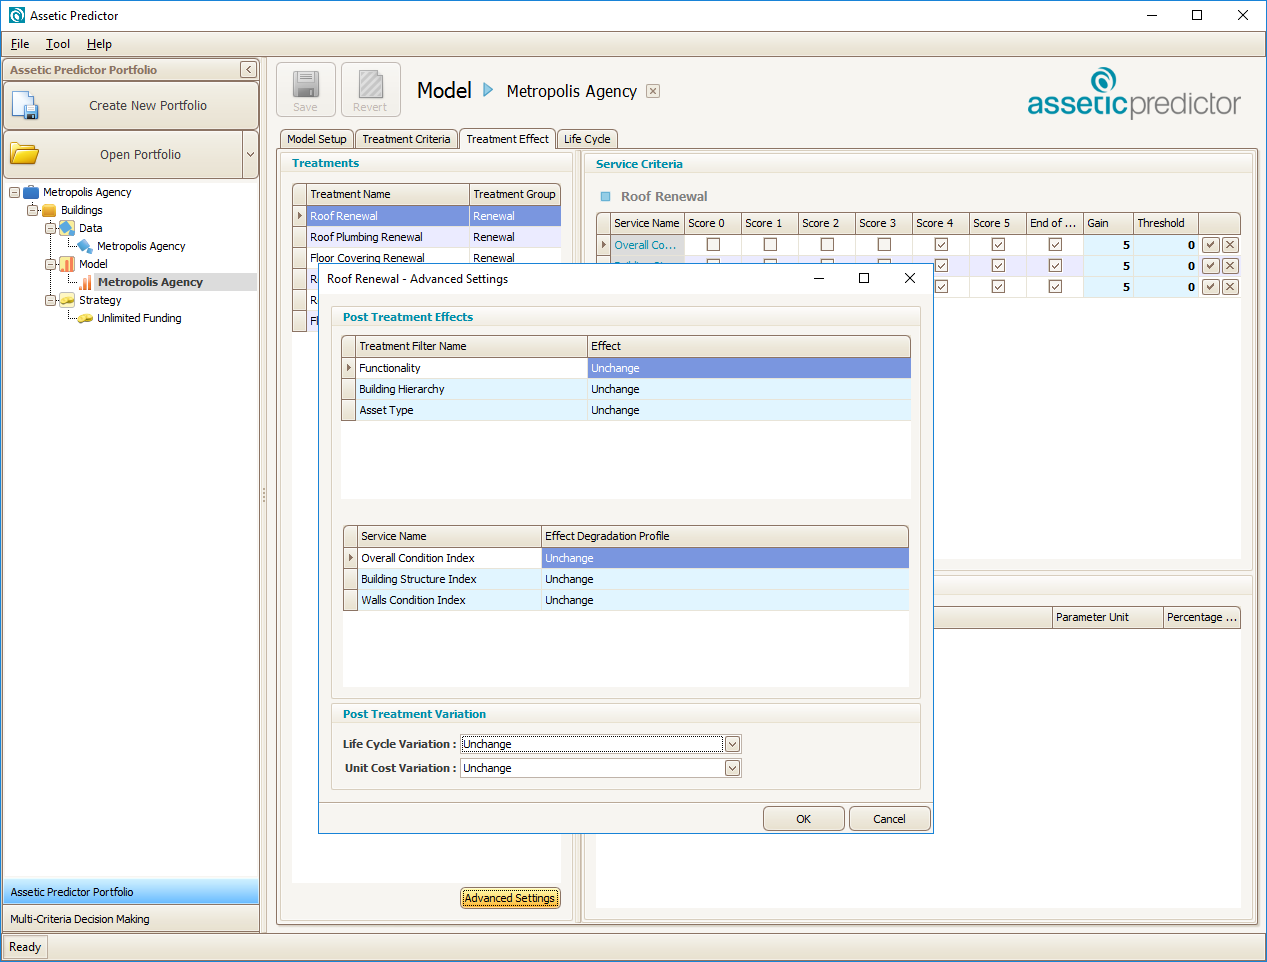Screen dimensions: 1267x962
Task: Switch to the Life Cycle tab
Action: [x=587, y=139]
